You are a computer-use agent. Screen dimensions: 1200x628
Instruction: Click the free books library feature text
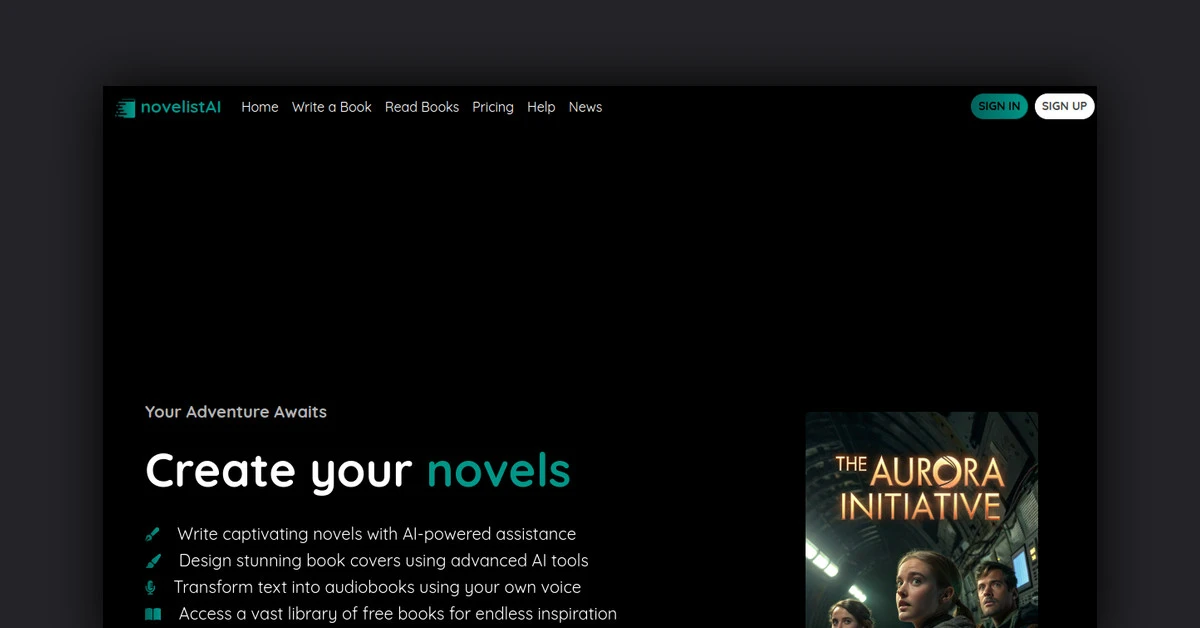click(x=397, y=614)
